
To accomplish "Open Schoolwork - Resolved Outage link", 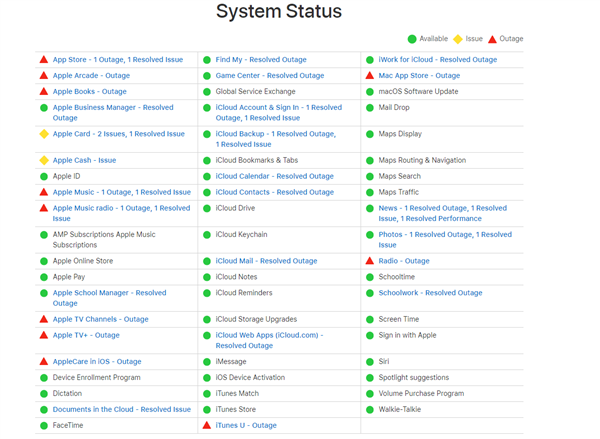I will 430,293.
